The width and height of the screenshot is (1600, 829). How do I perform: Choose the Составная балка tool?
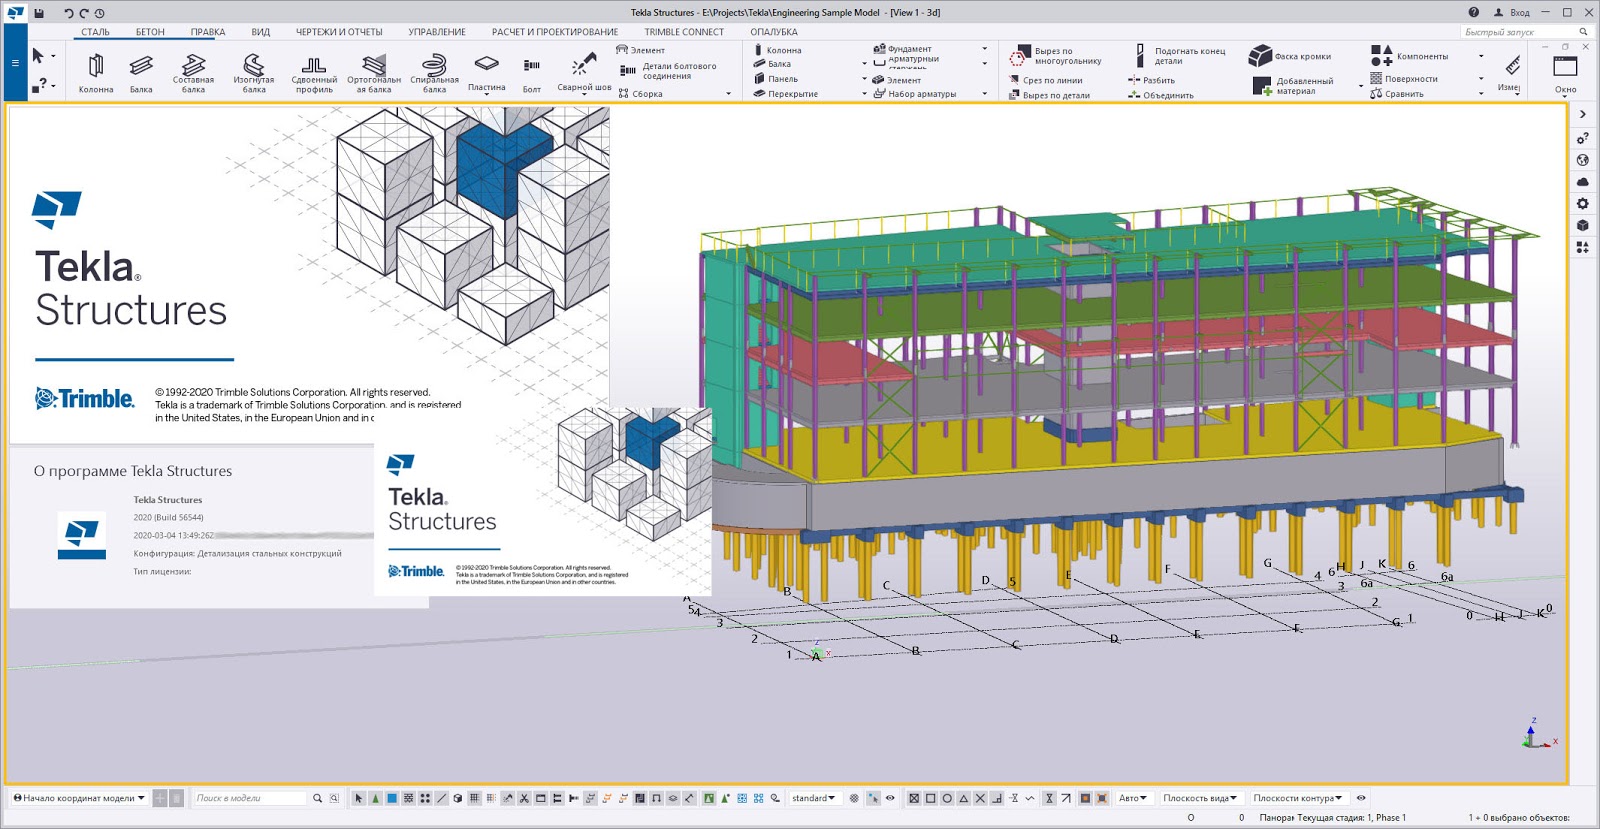pyautogui.click(x=194, y=73)
